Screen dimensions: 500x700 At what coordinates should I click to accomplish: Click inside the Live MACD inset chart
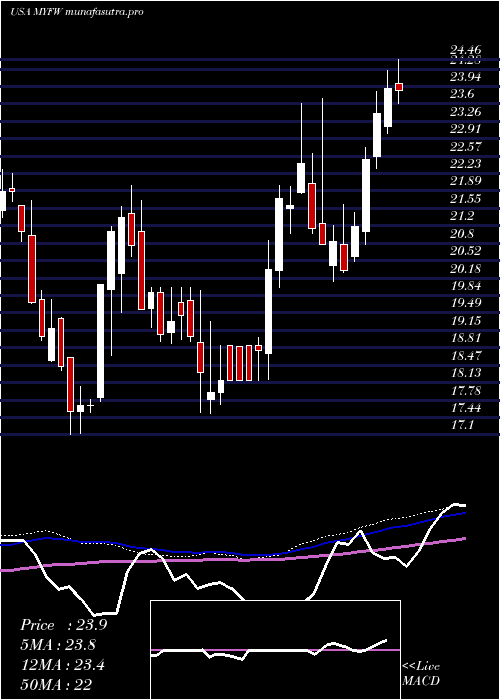click(275, 650)
